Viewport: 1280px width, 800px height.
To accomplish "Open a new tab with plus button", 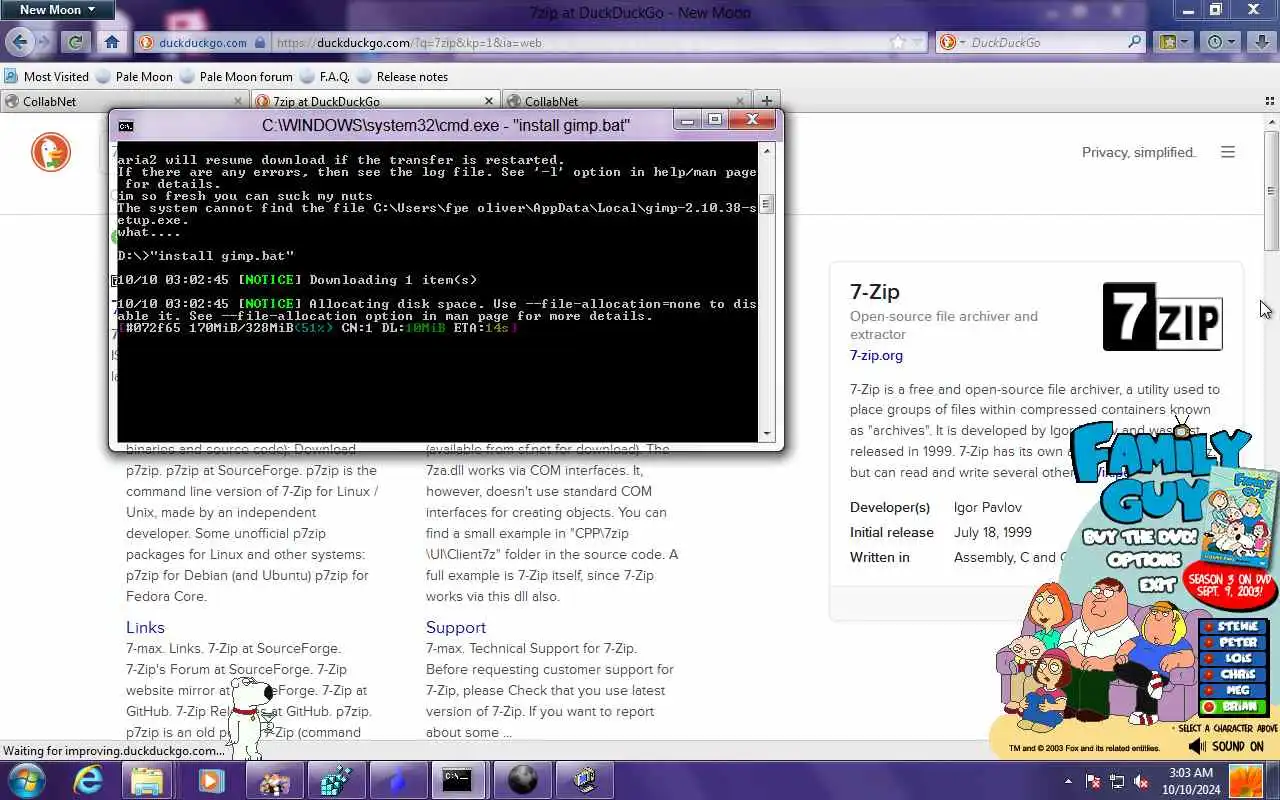I will point(766,101).
